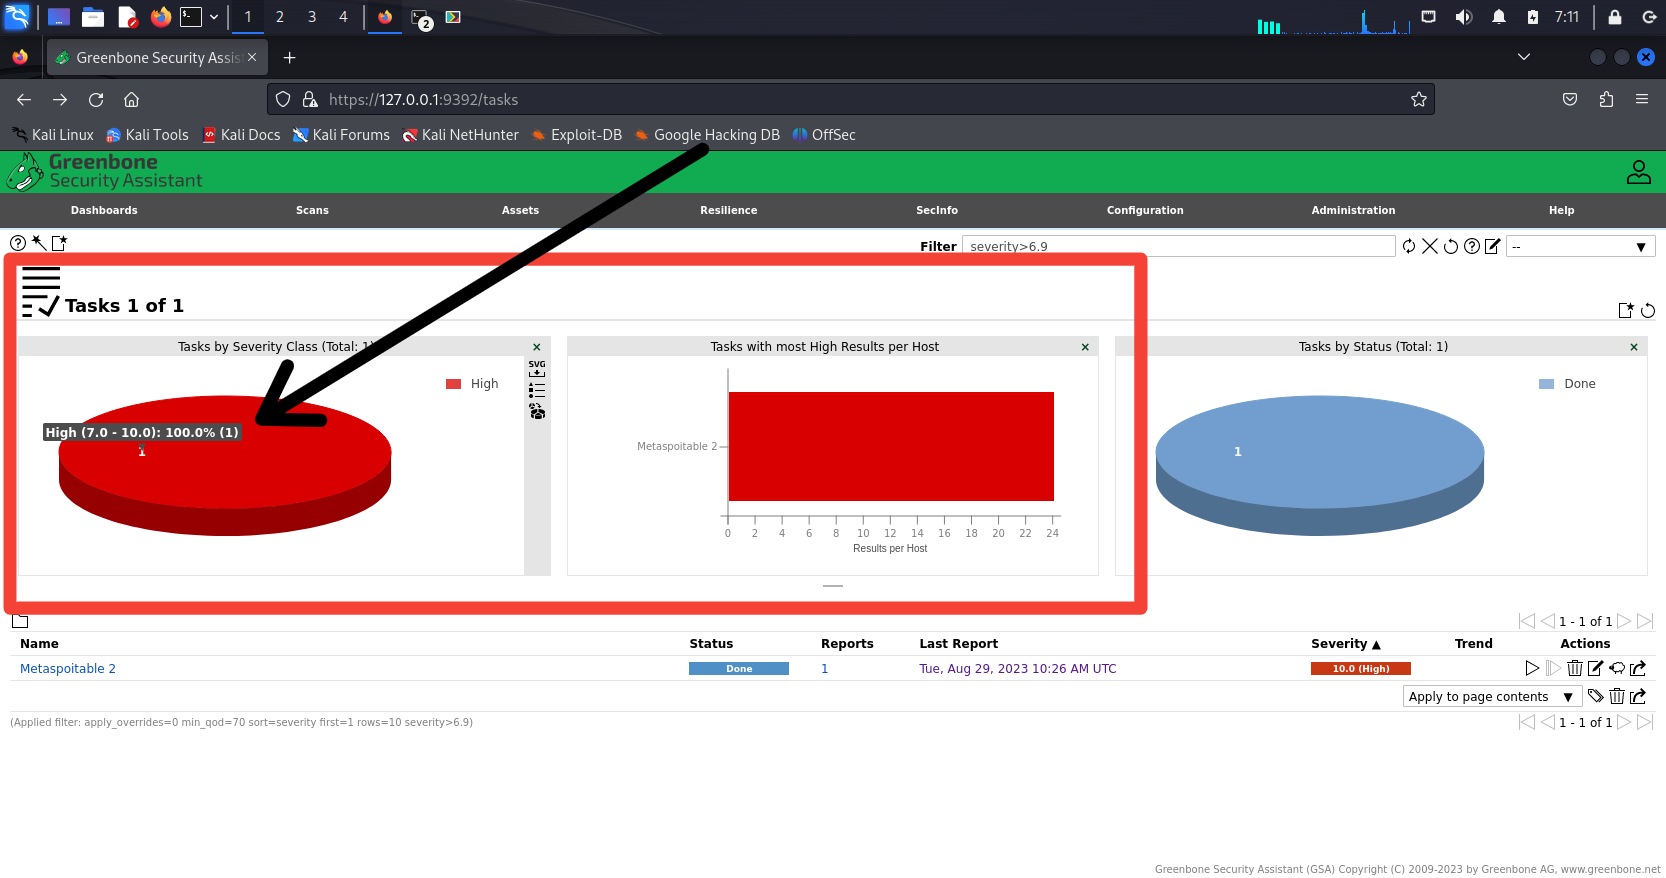The image size is (1666, 878).
Task: Create a new task with star icon
Action: [59, 243]
